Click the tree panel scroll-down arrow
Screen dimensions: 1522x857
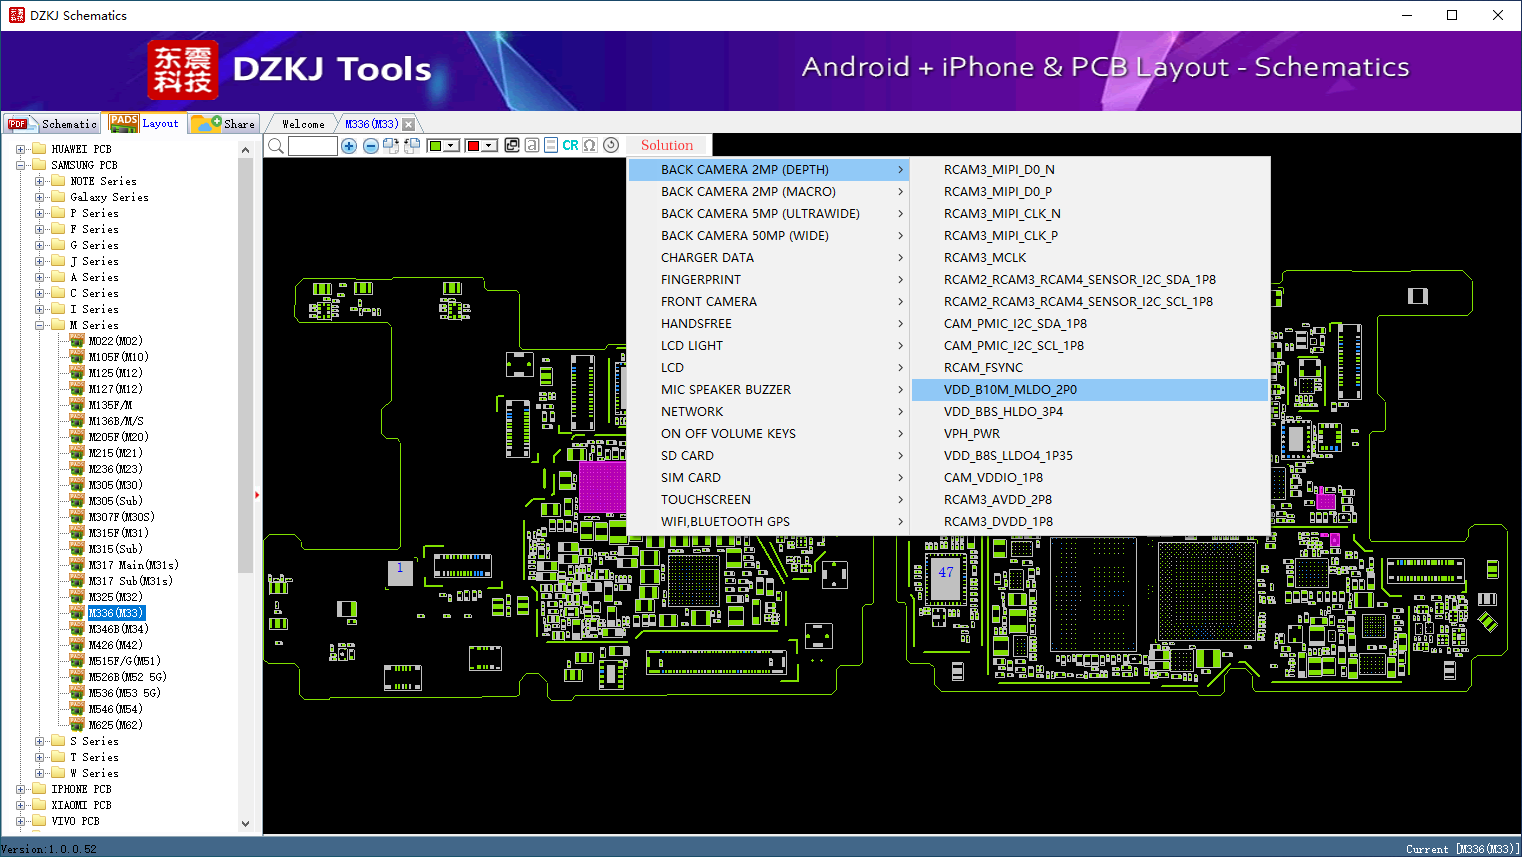(x=246, y=824)
